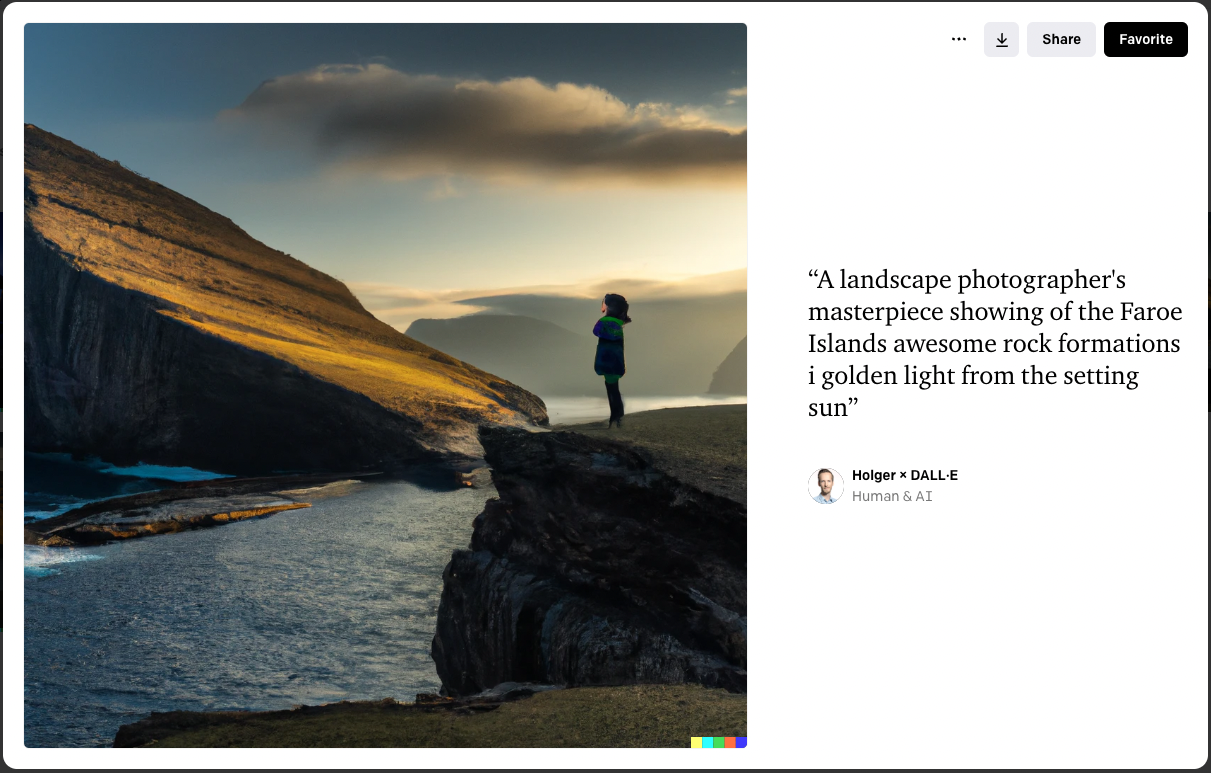This screenshot has height=773, width=1211.
Task: Click Holger's profile avatar
Action: (x=825, y=486)
